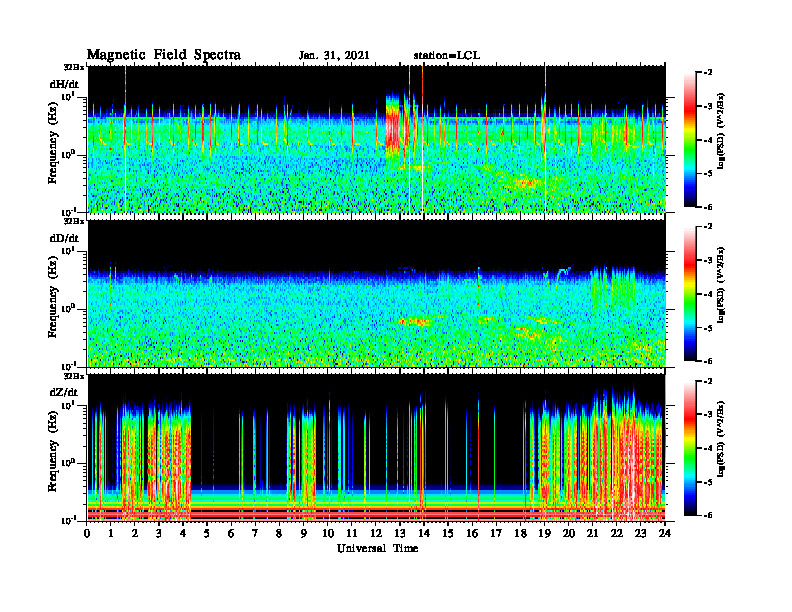Click the 10^1 frequency tick on the dZ/dt panel
The image size is (792, 612).
click(69, 405)
